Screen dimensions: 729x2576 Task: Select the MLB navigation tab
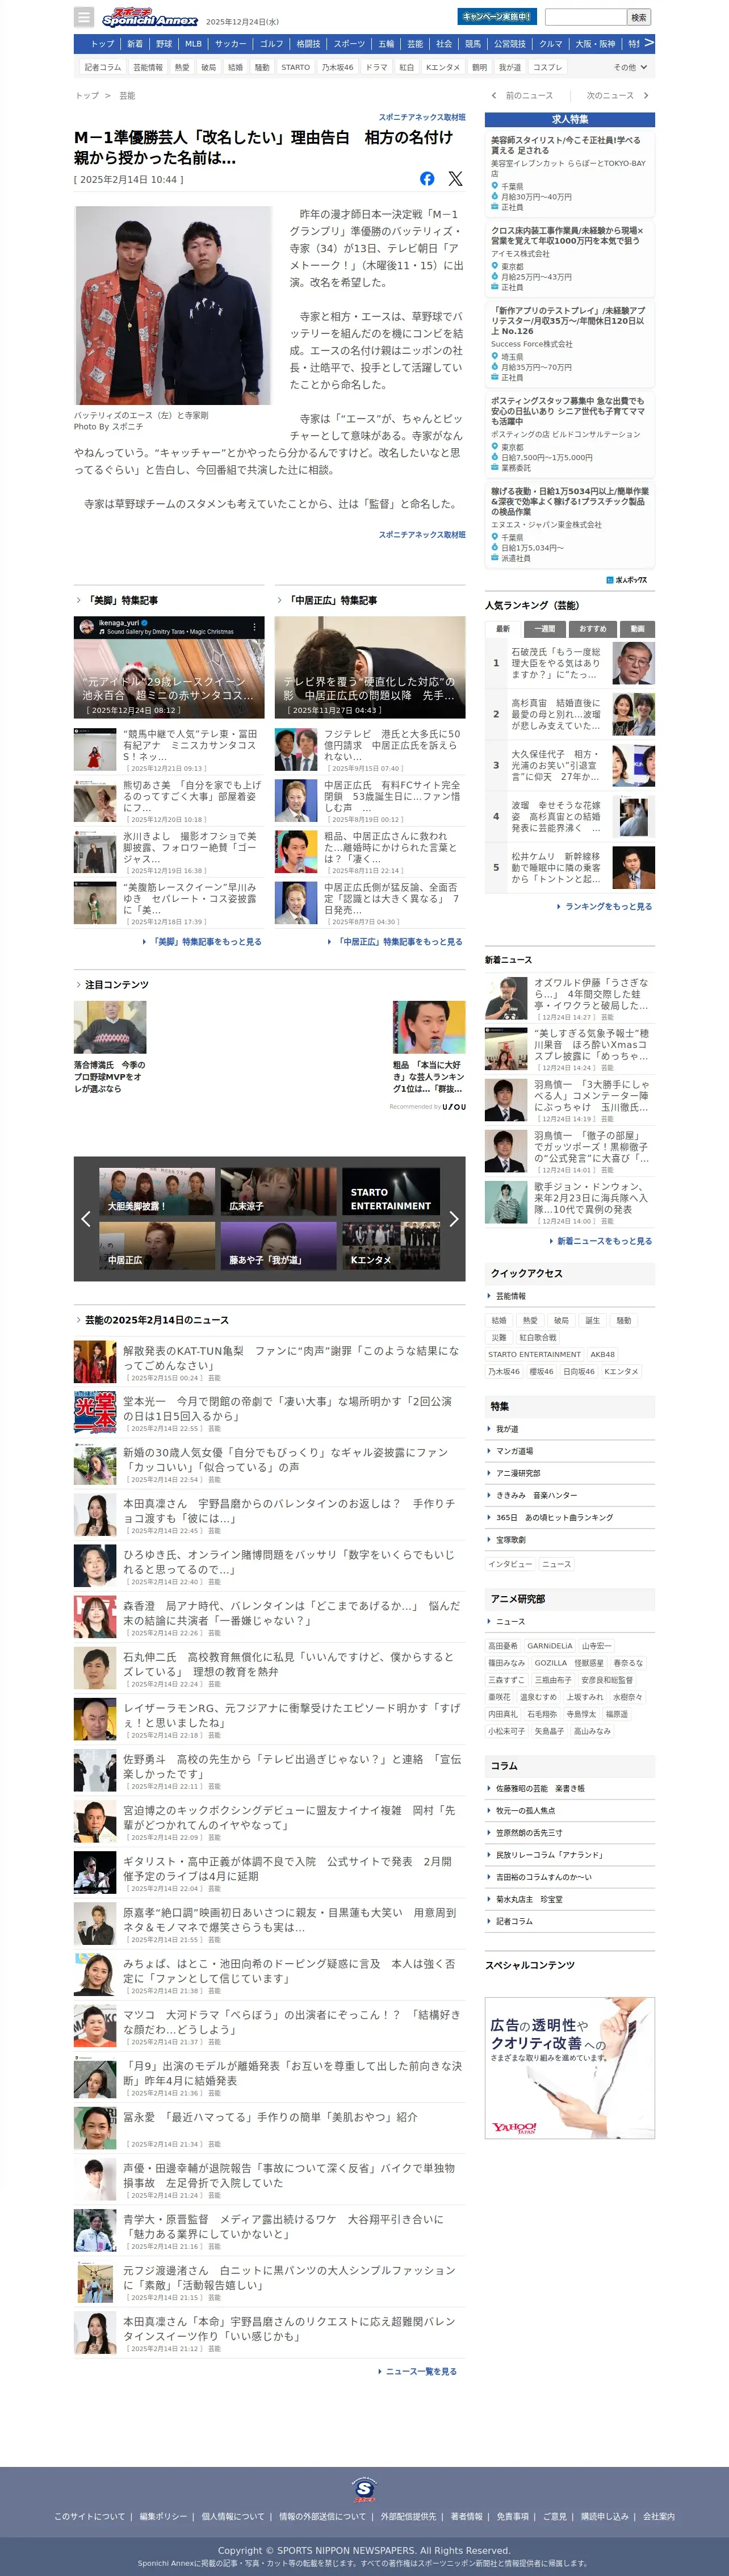tap(194, 44)
